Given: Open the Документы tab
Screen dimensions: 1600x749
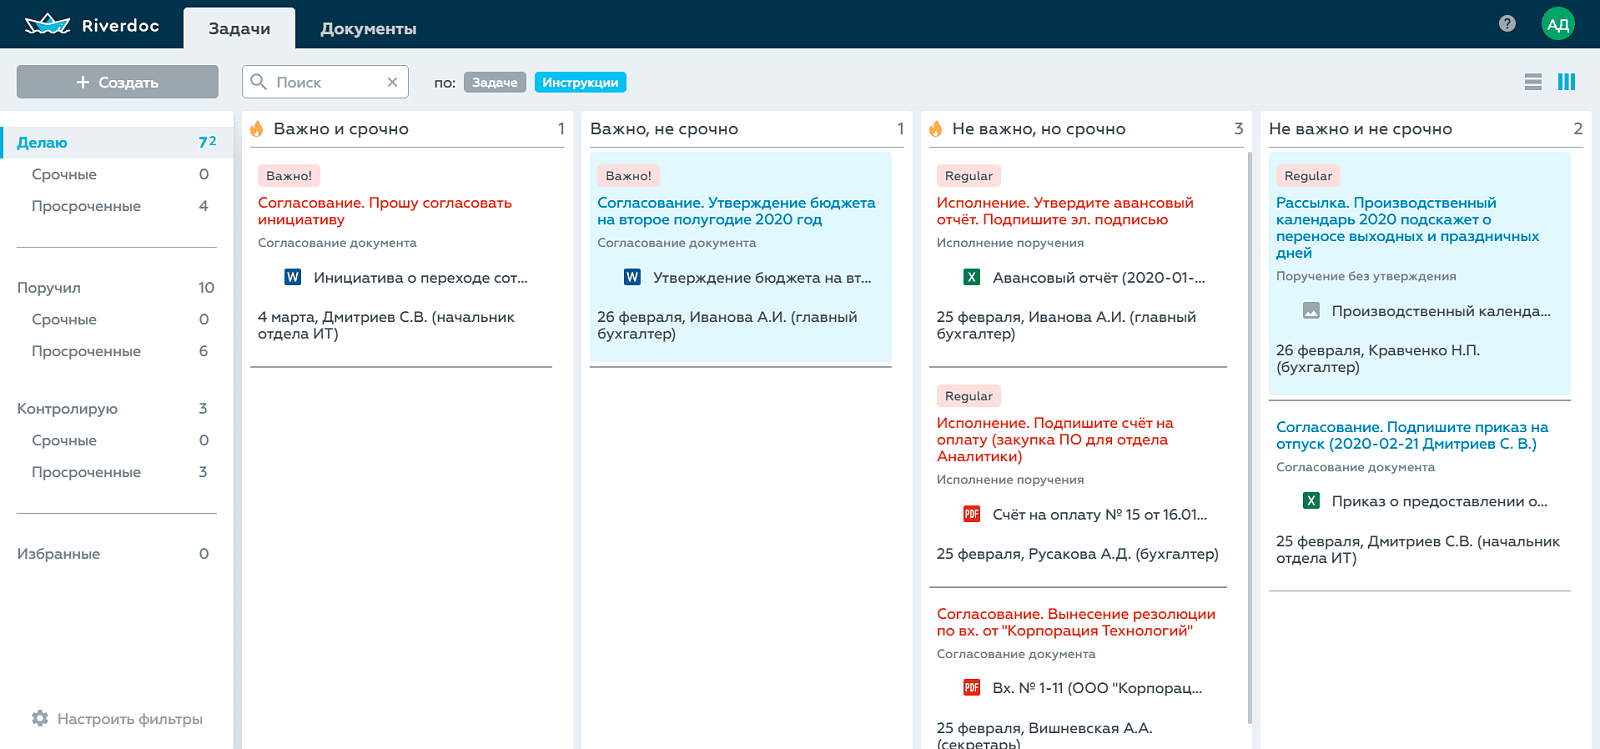Looking at the screenshot, I should point(368,28).
